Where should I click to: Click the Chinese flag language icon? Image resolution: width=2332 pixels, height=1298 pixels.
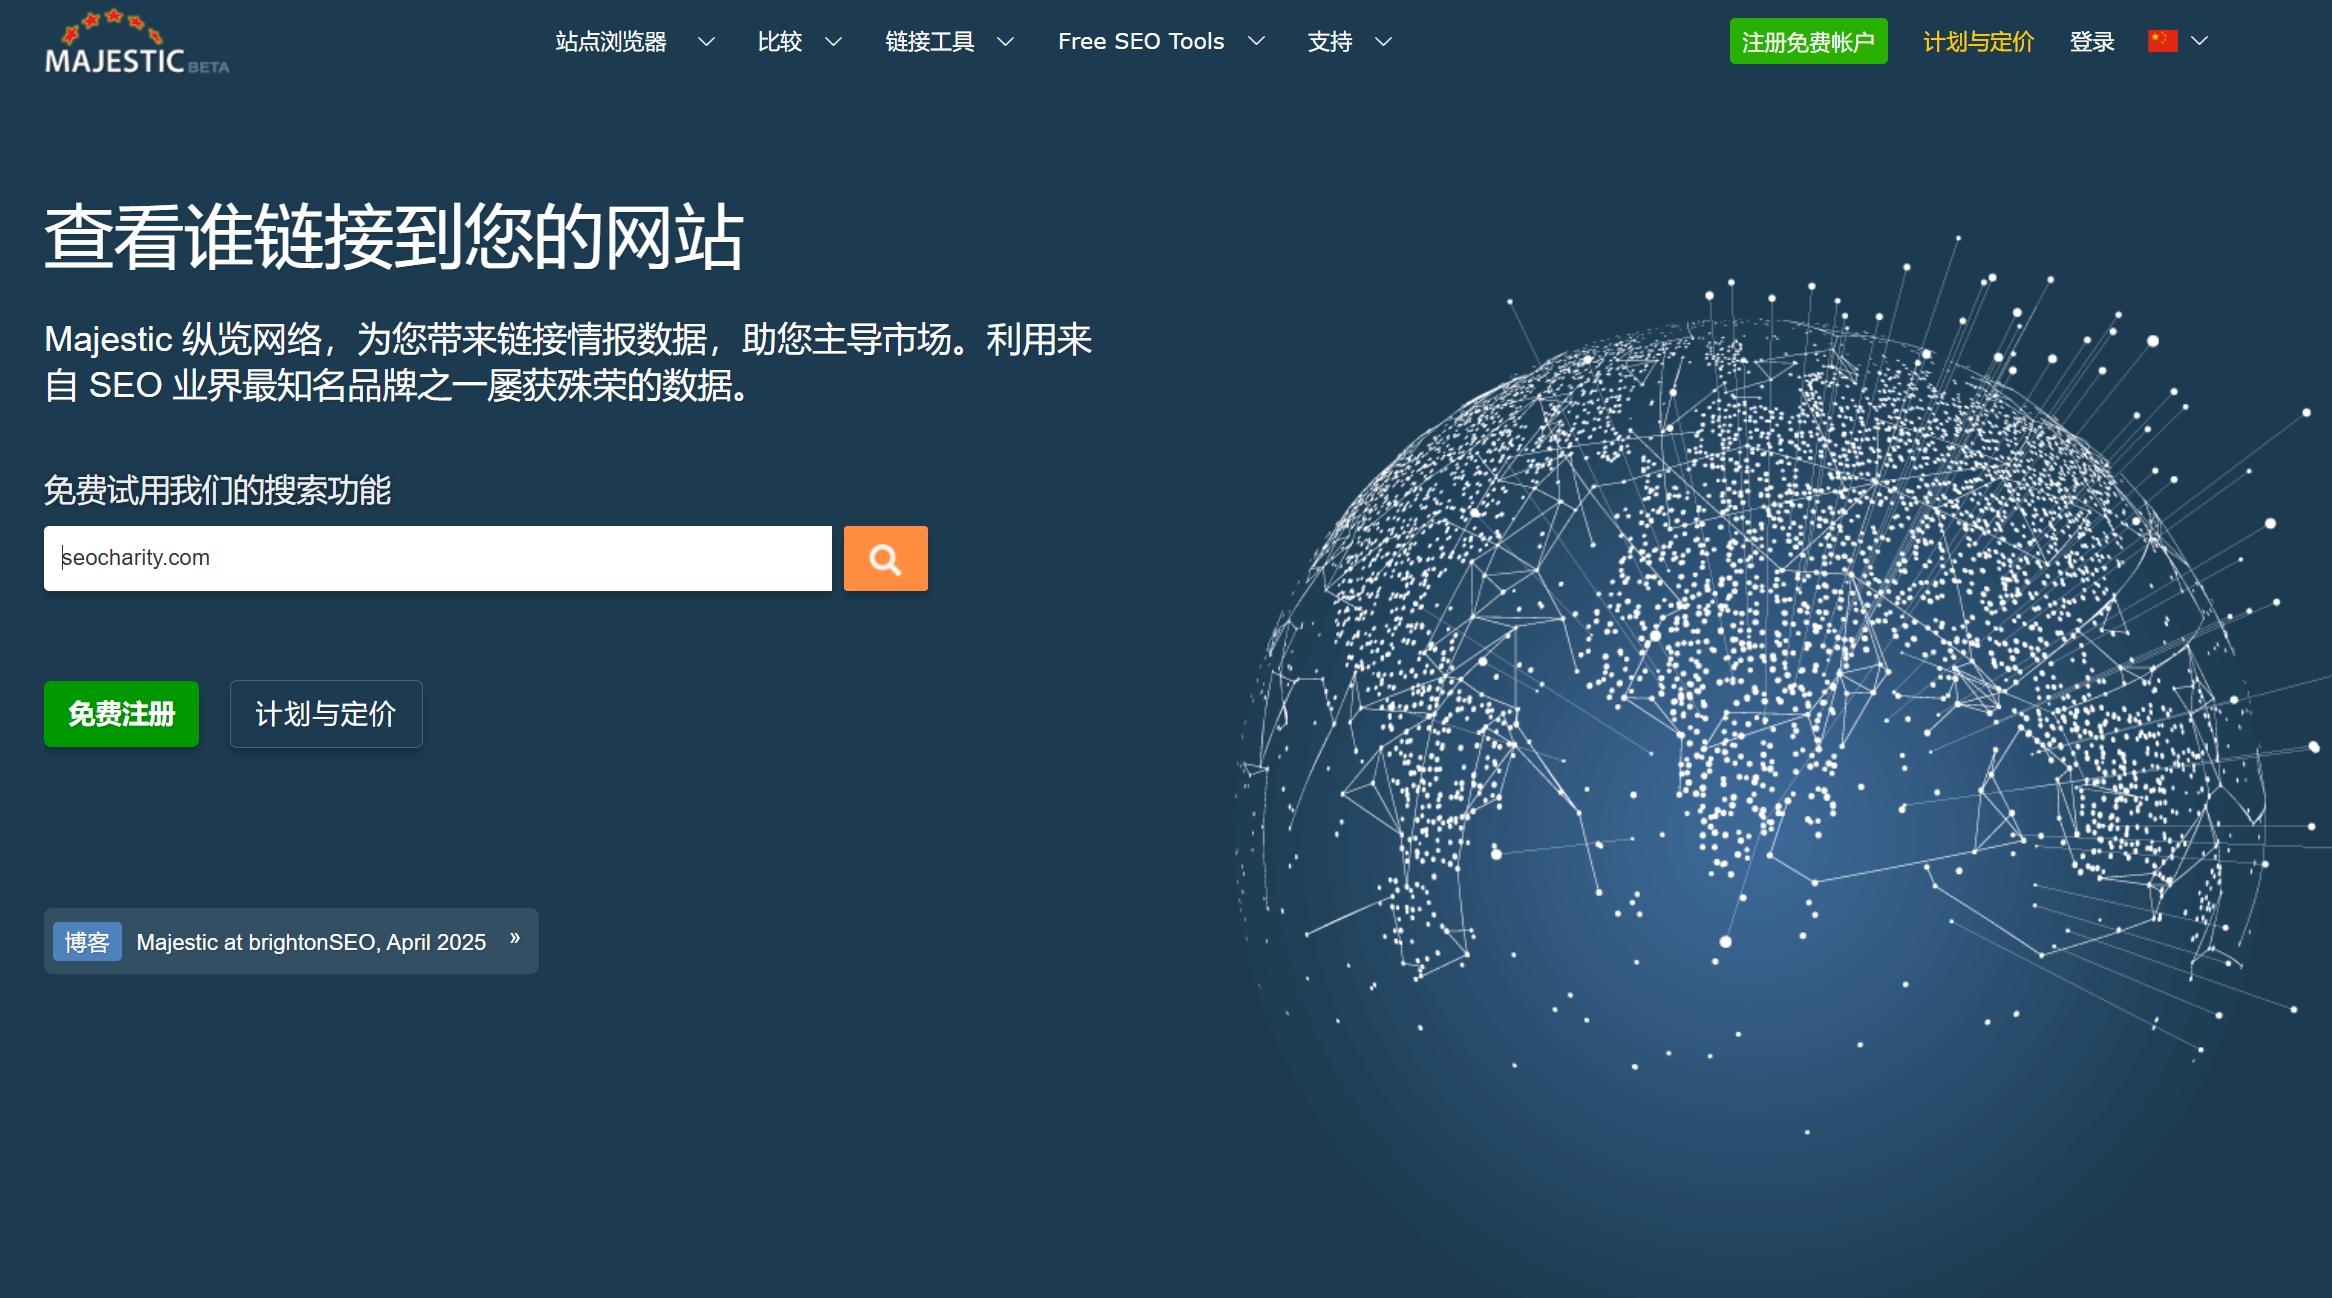click(x=2162, y=41)
